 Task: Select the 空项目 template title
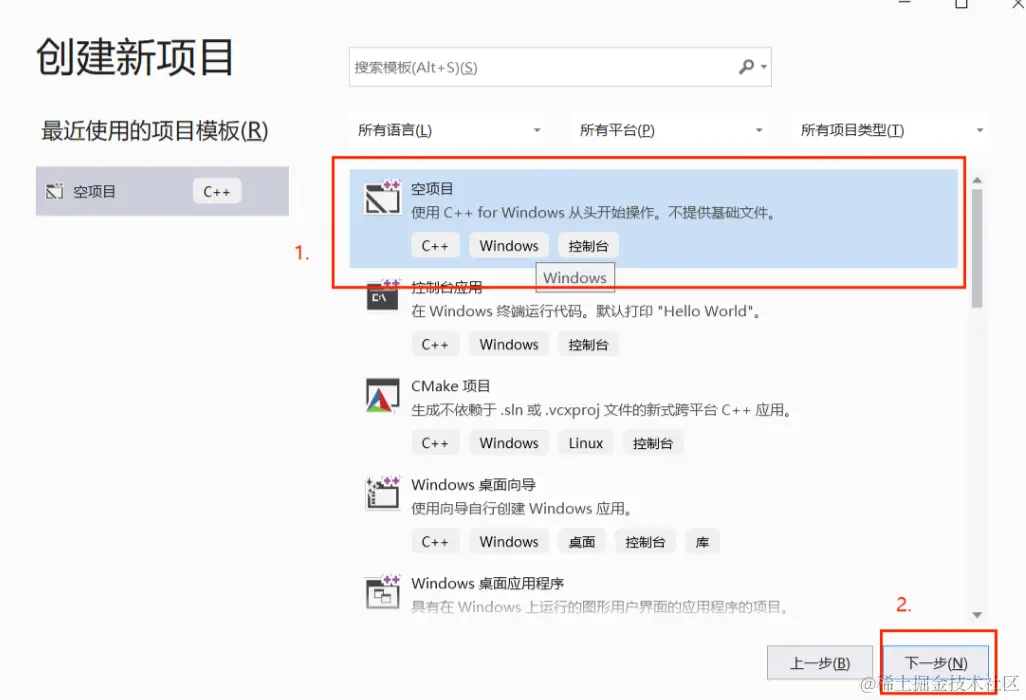432,188
